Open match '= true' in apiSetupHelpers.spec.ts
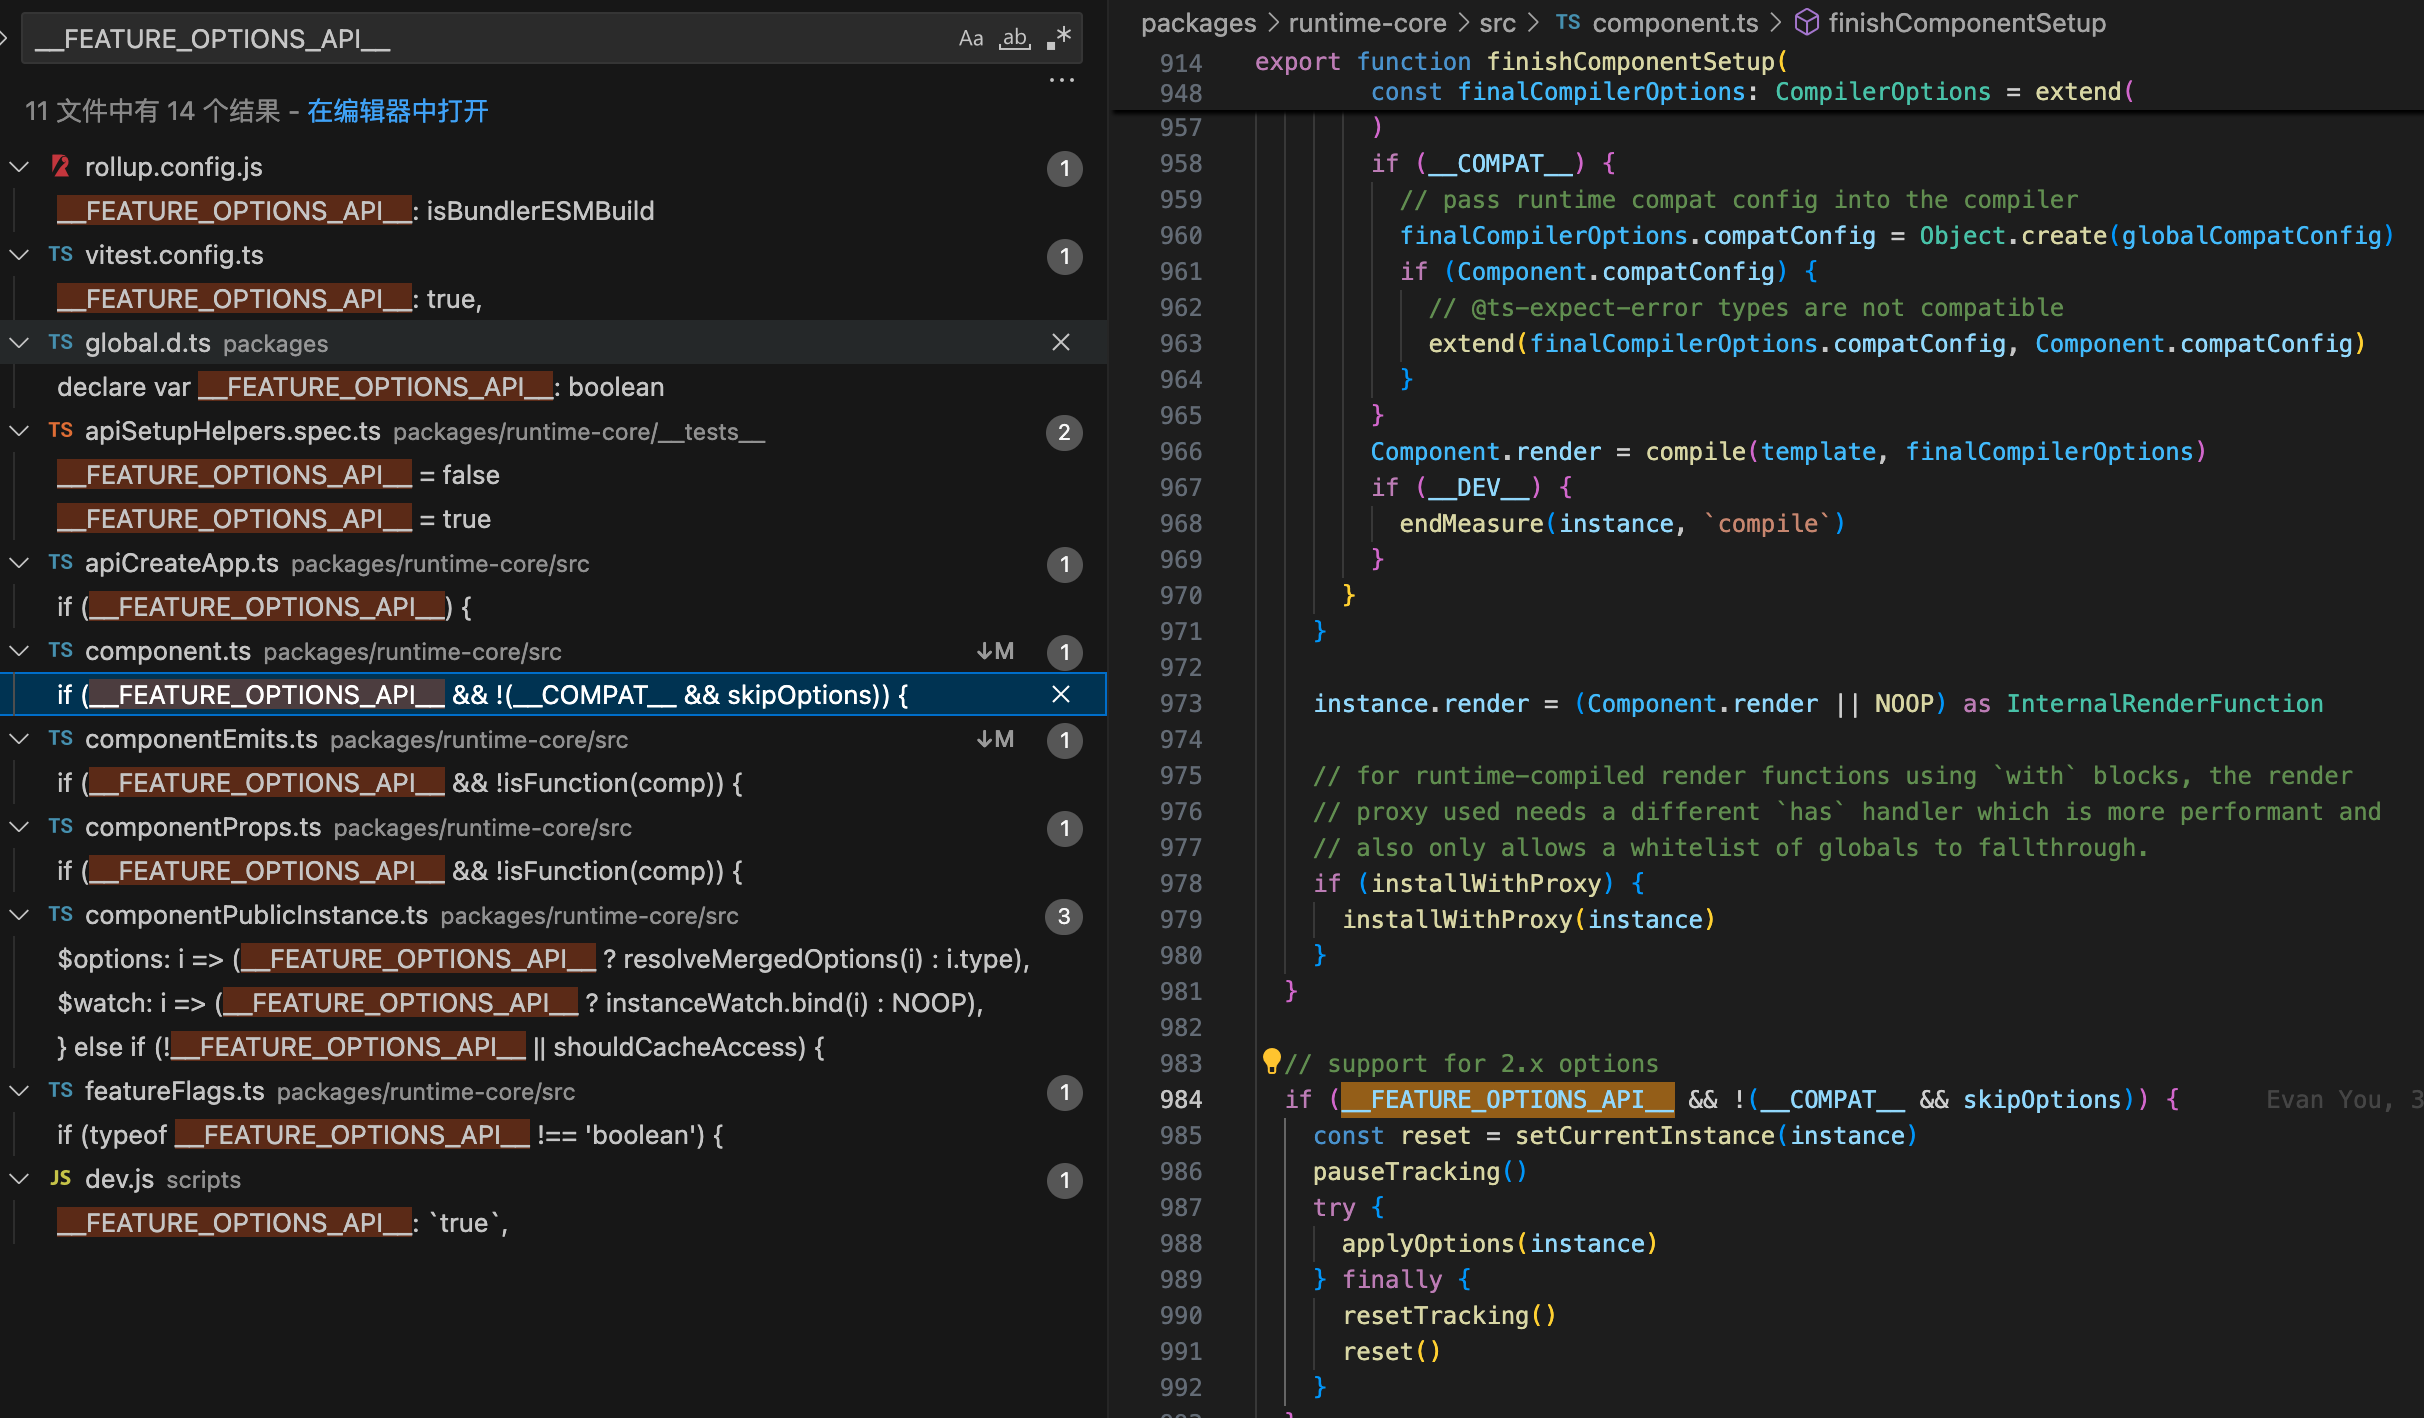2424x1418 pixels. coord(274,519)
